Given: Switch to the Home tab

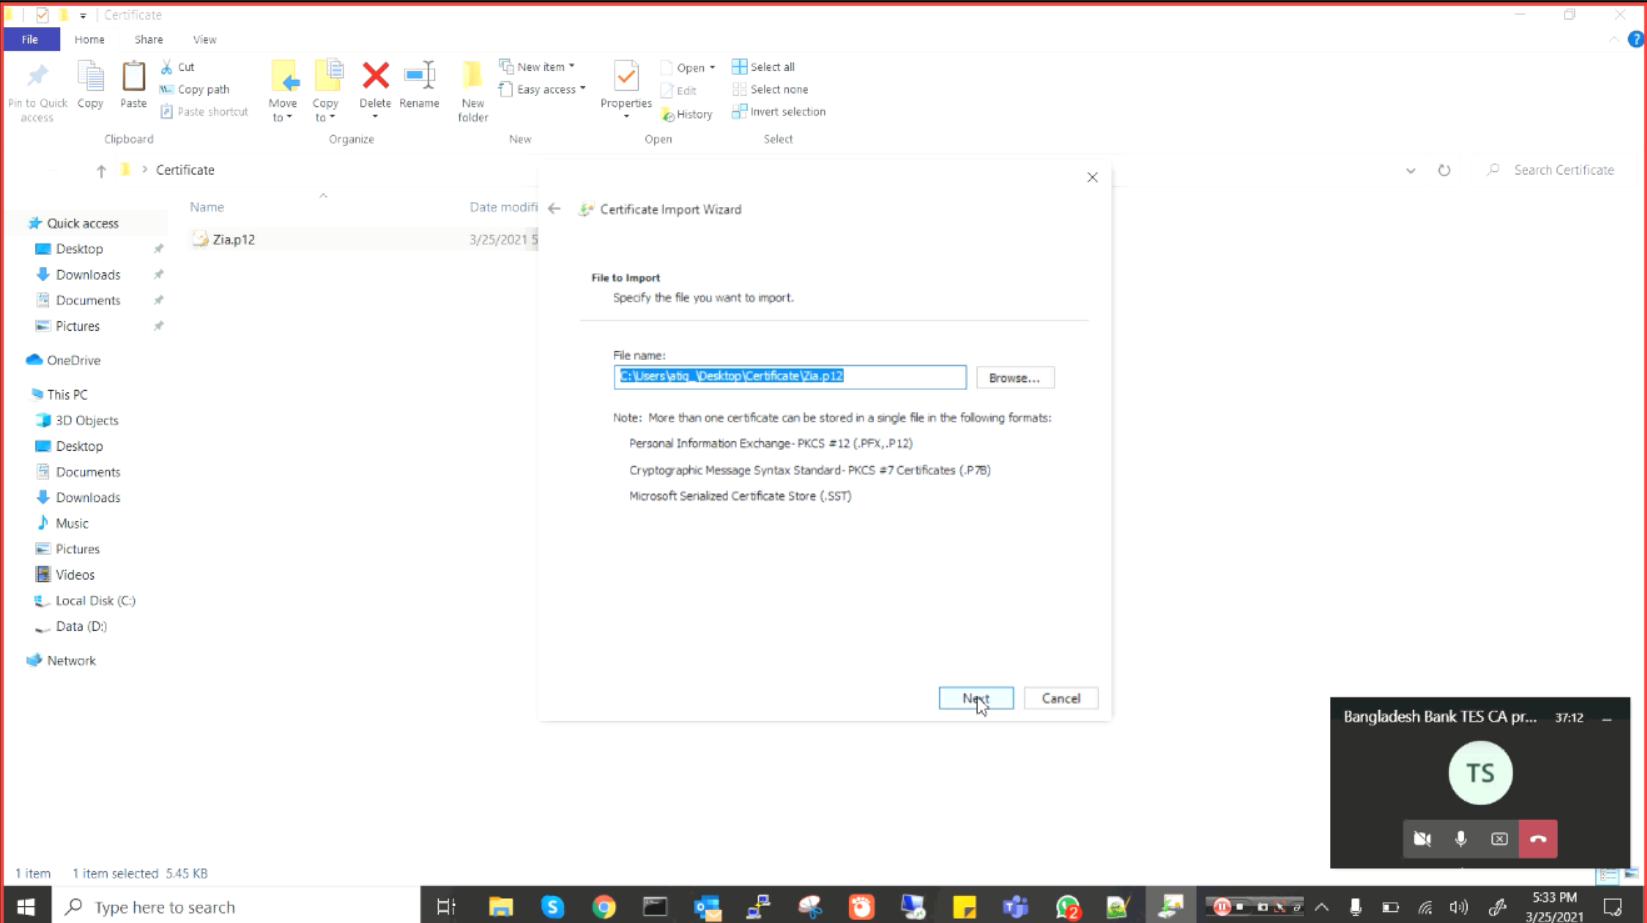Looking at the screenshot, I should (89, 39).
